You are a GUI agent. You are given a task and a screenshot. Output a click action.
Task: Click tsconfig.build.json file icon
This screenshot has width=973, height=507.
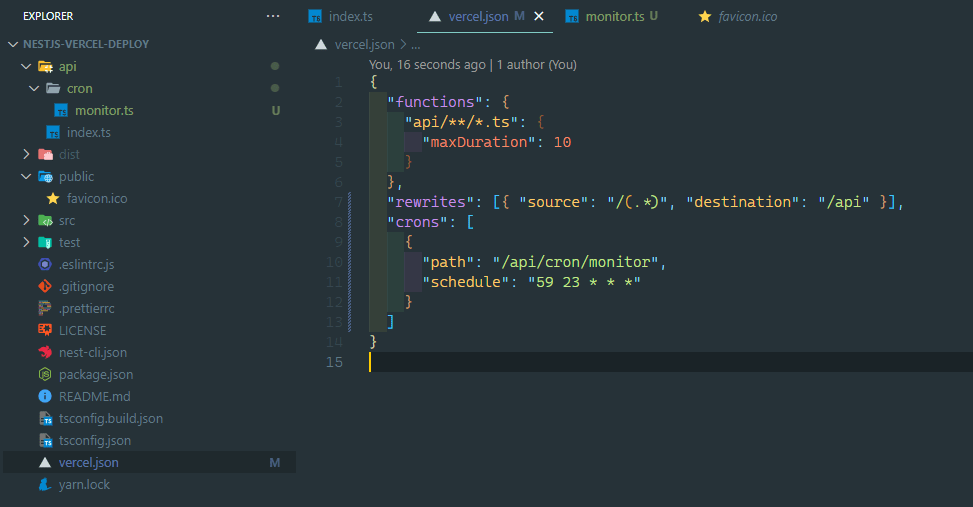[x=45, y=418]
